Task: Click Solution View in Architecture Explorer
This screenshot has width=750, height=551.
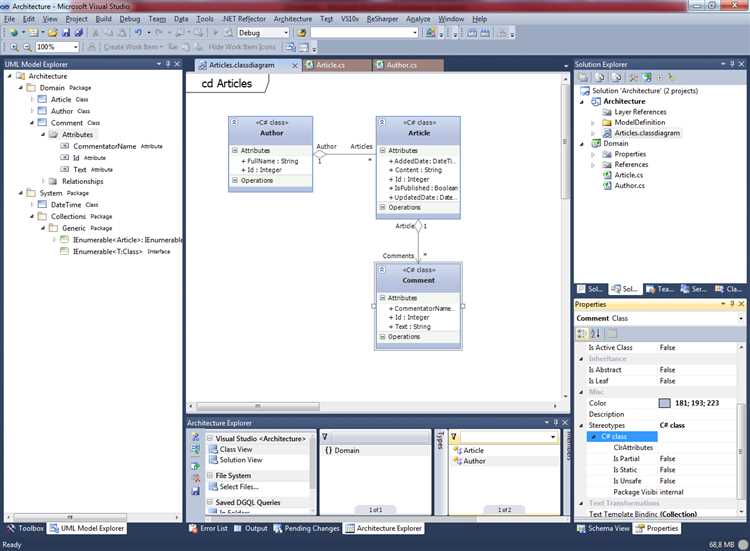Action: (x=241, y=460)
